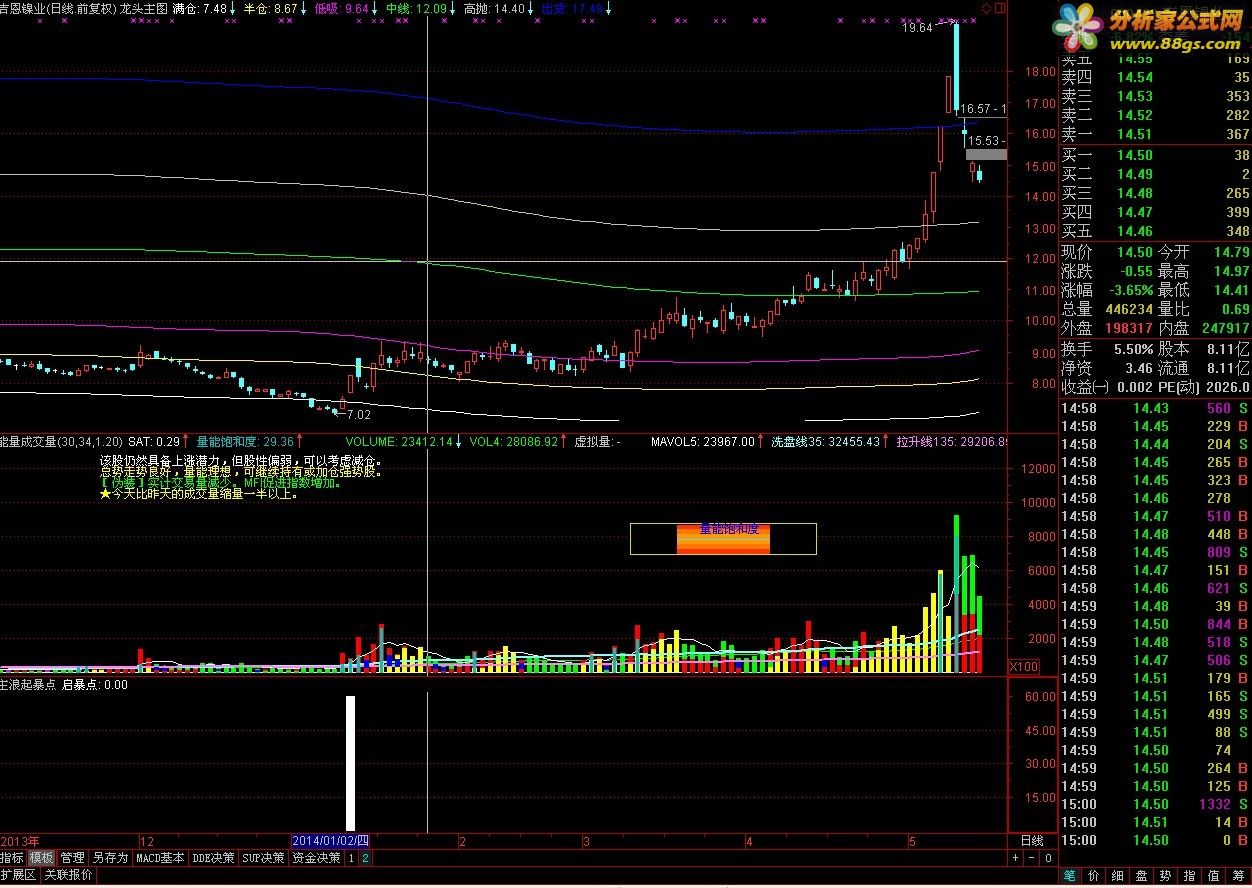Image resolution: width=1252 pixels, height=888 pixels.
Task: Click the VOLUME: 23412.14 label
Action: (x=399, y=441)
